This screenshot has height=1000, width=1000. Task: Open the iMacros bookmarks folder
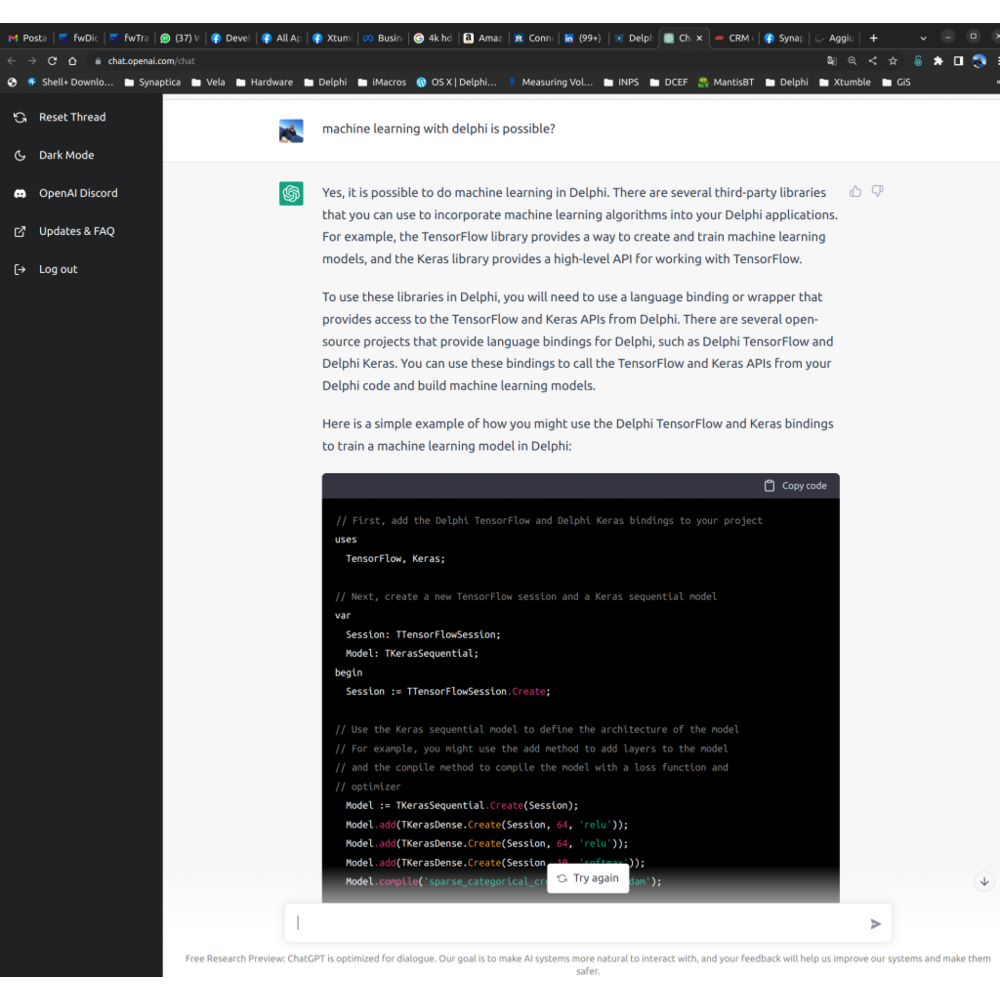[382, 82]
